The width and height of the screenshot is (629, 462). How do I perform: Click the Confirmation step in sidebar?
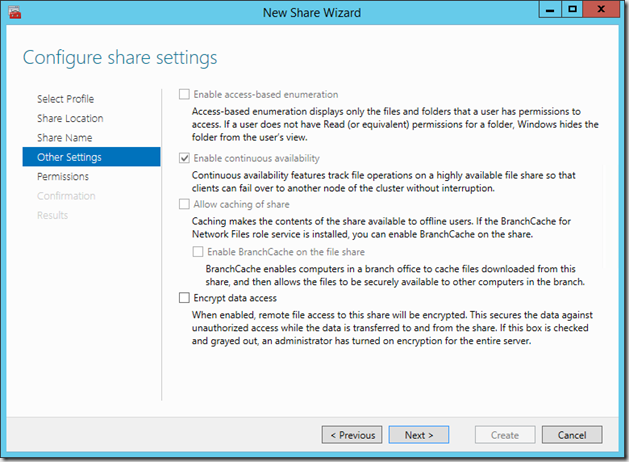point(66,196)
